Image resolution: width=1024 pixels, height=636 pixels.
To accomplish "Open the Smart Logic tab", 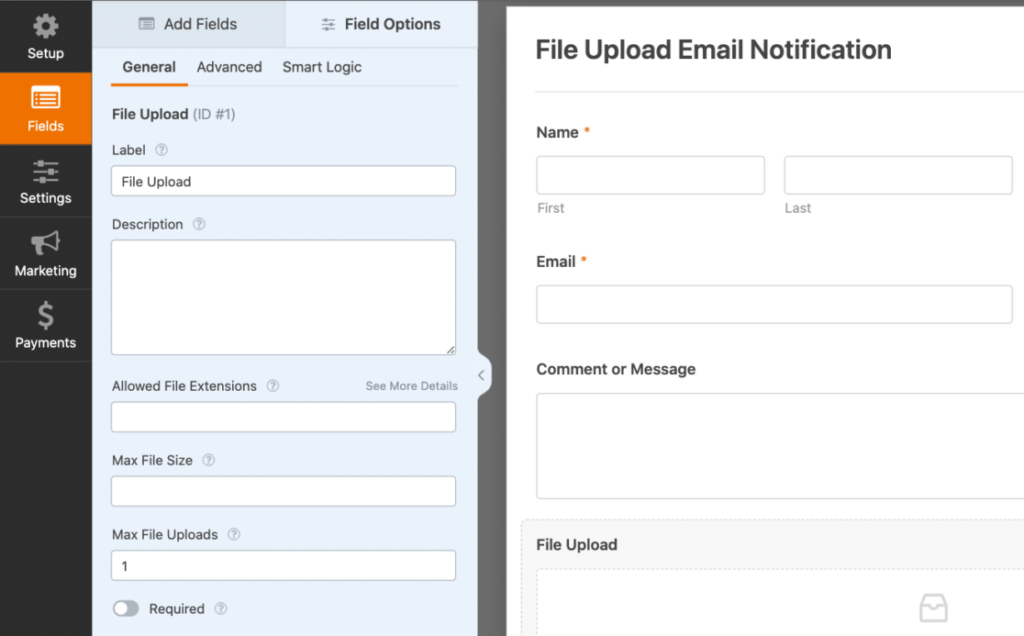I will 321,67.
